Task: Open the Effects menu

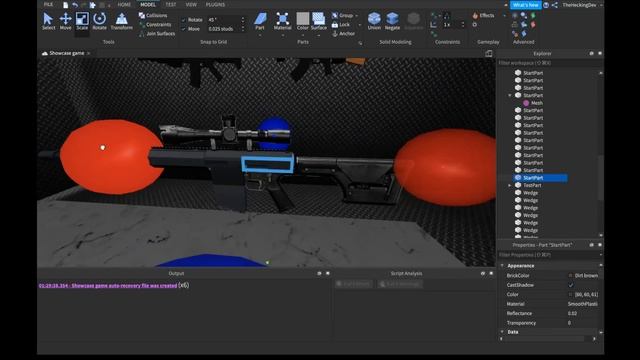Action: (x=483, y=16)
